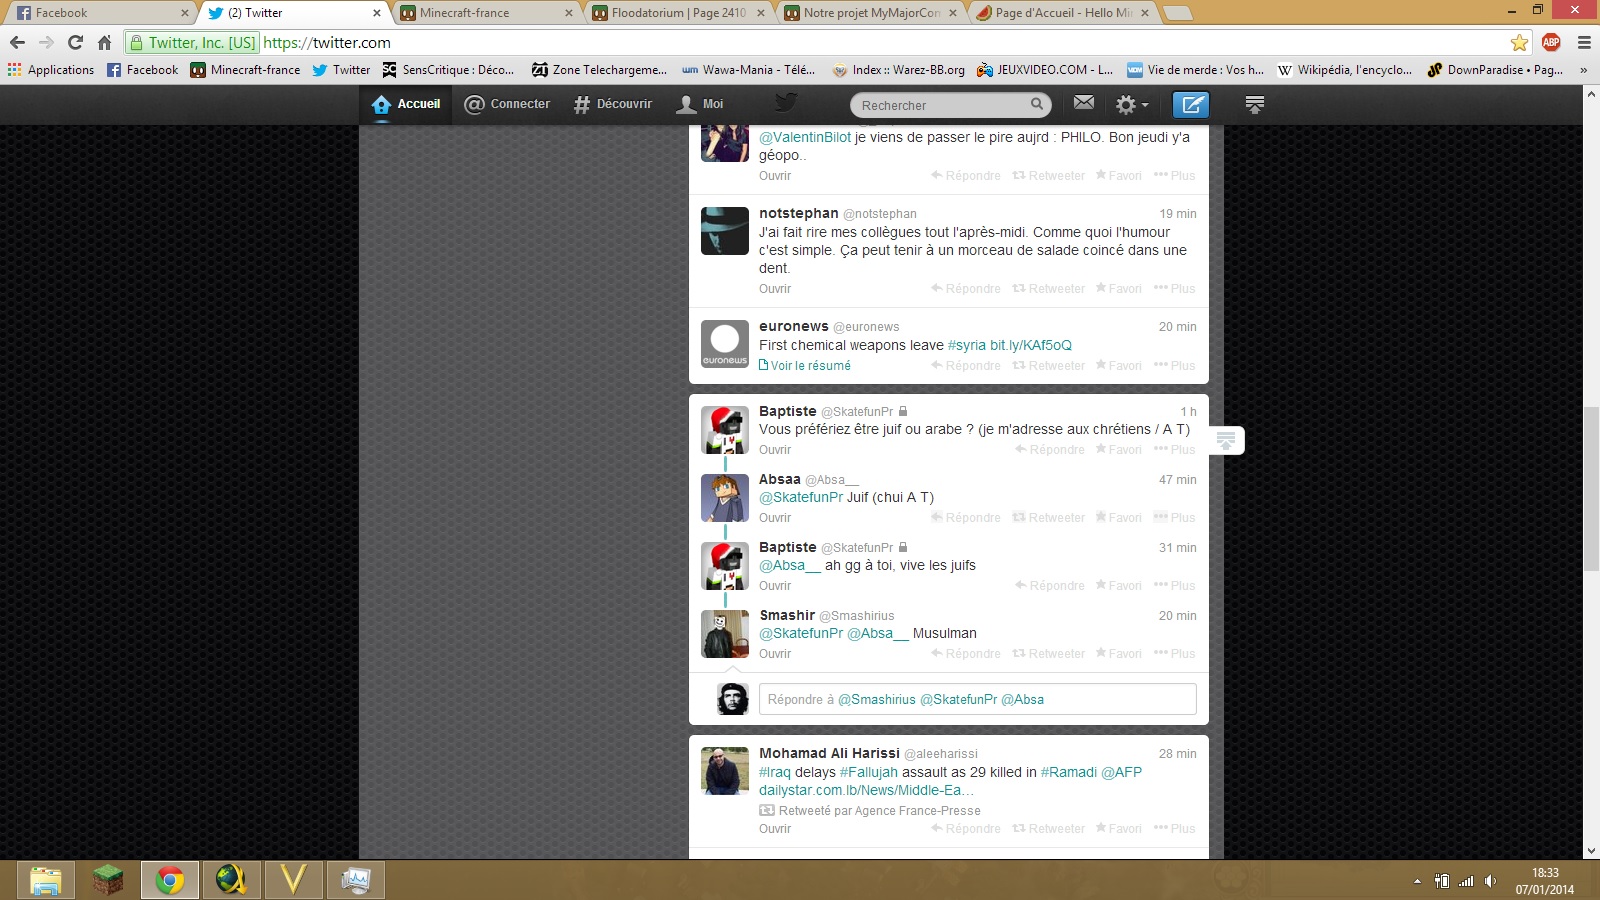Launch Minecraft from the Windows taskbar
The height and width of the screenshot is (900, 1600).
[x=107, y=880]
